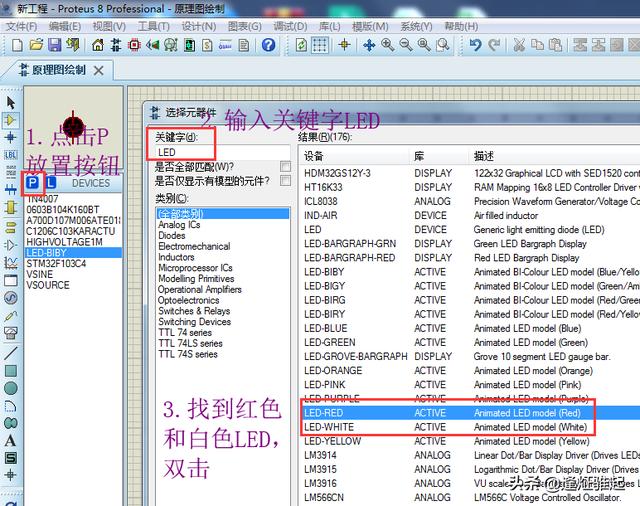640x506 pixels.
Task: Select the Component Mode tool
Action: [11, 120]
